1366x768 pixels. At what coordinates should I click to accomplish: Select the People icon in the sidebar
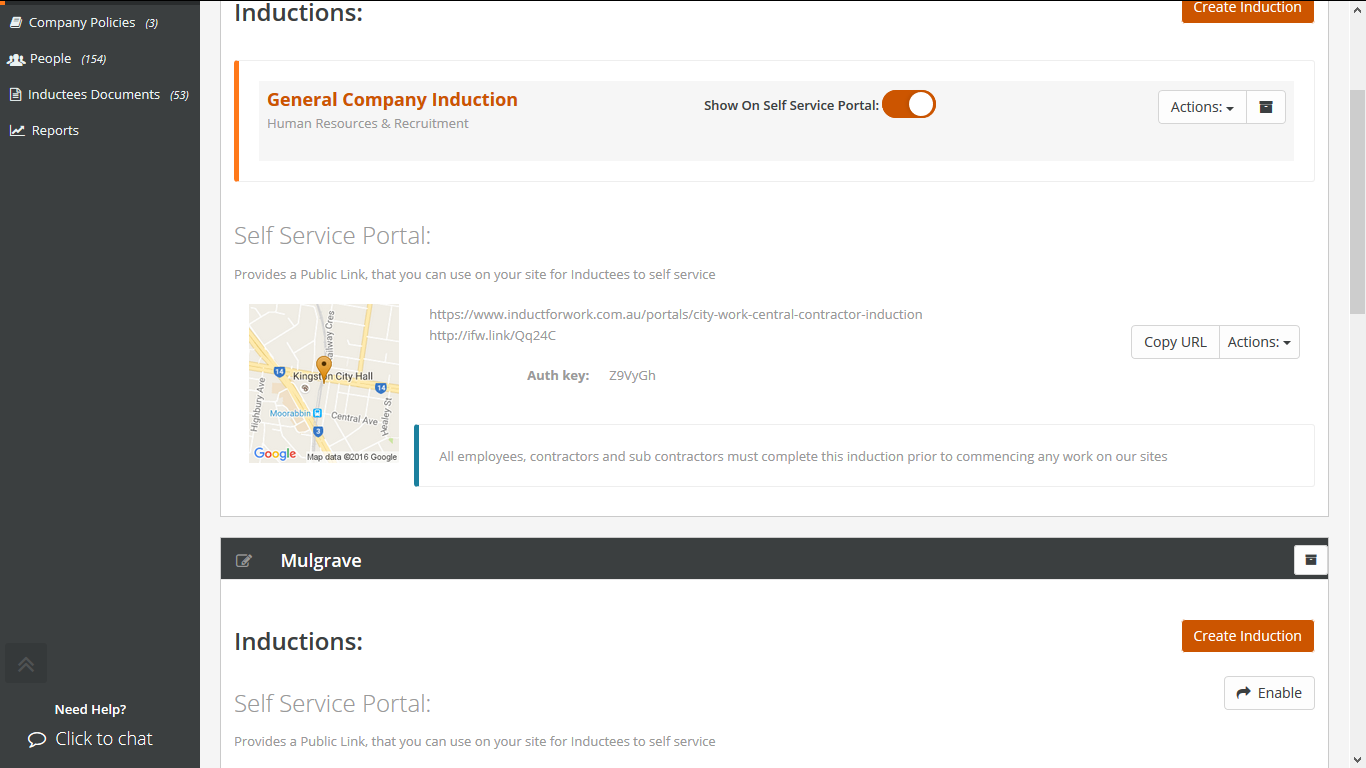click(x=16, y=58)
